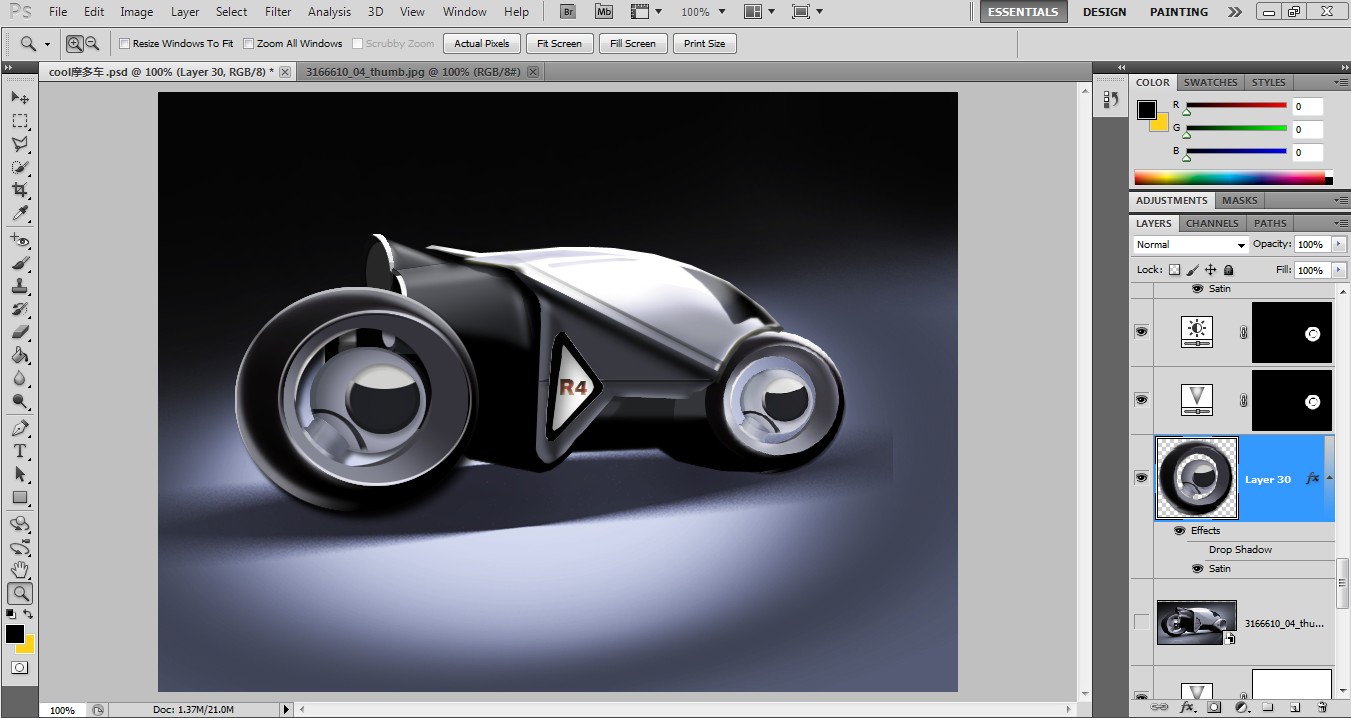Screen dimensions: 1351x718
Task: Click the delete layer trash icon
Action: coord(1321,707)
